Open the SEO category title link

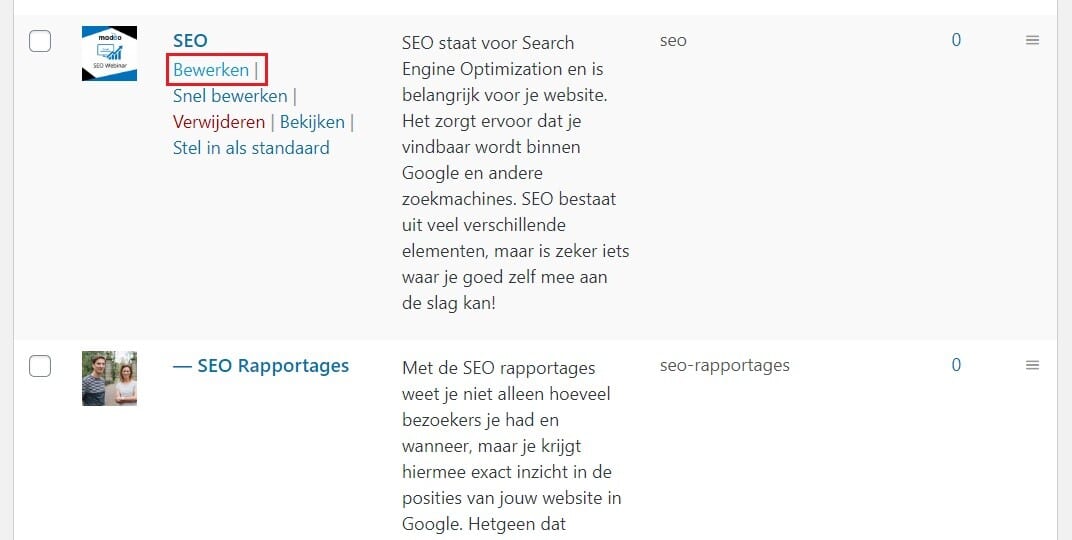click(x=190, y=40)
